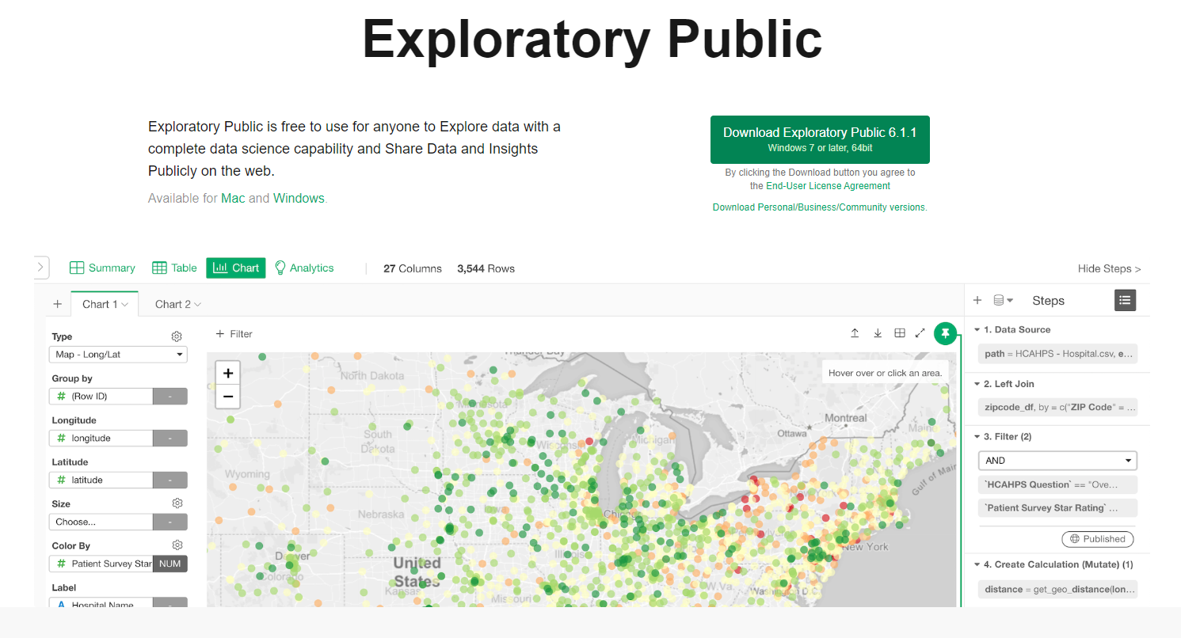The height and width of the screenshot is (638, 1181).
Task: Click the 27 Columns count
Action: tap(412, 268)
